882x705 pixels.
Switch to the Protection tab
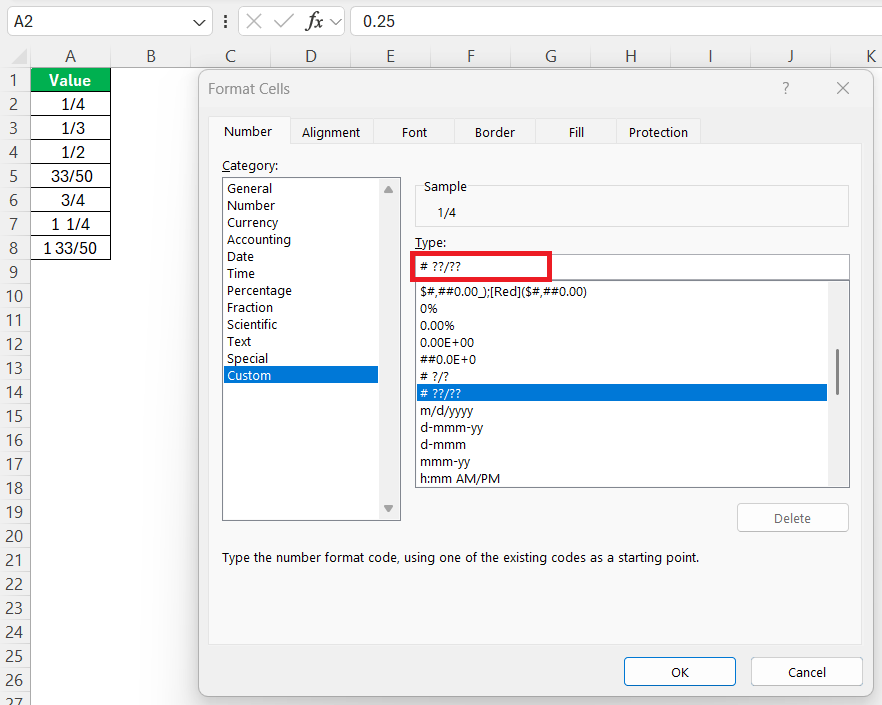(658, 132)
